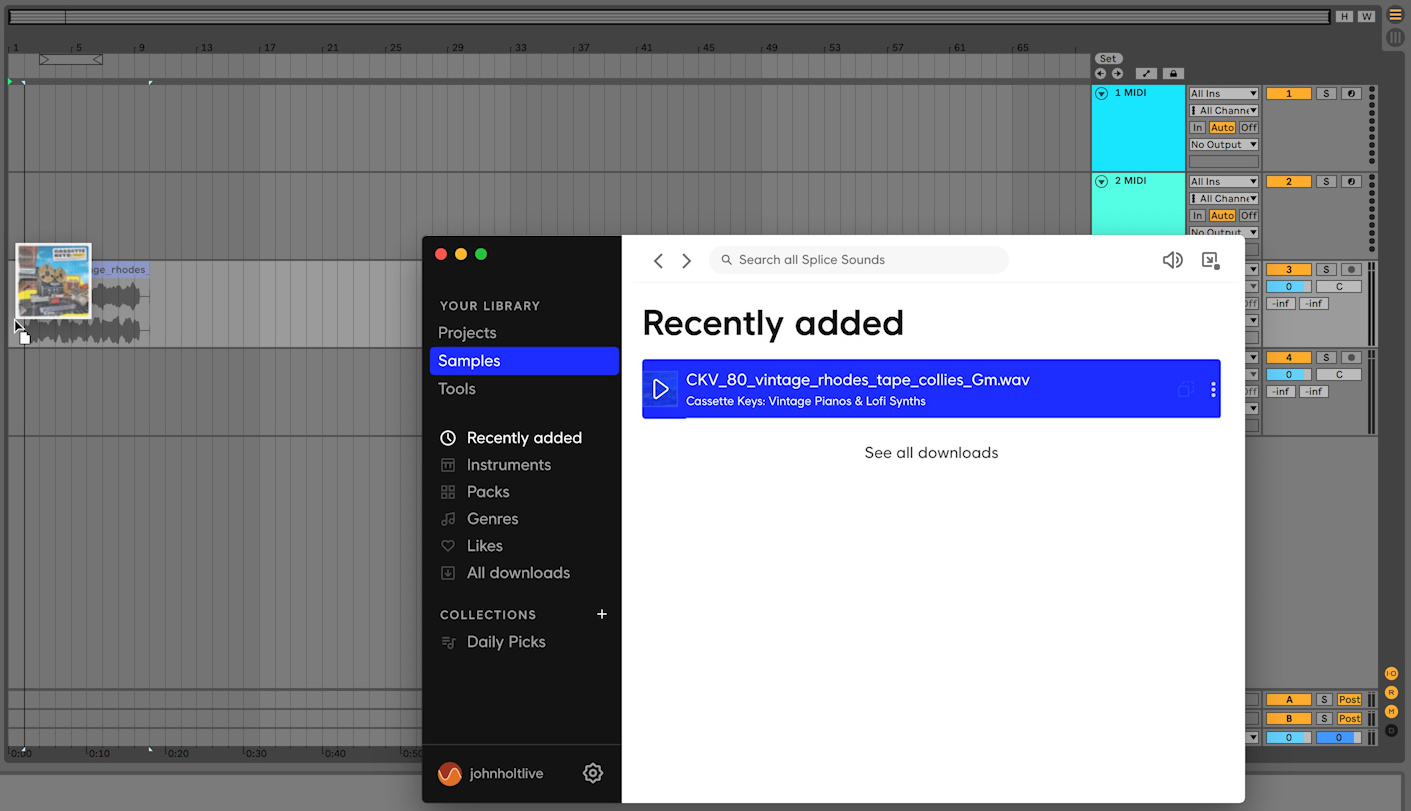
Task: Jump to next locator arrow in Ableton
Action: click(x=1117, y=74)
